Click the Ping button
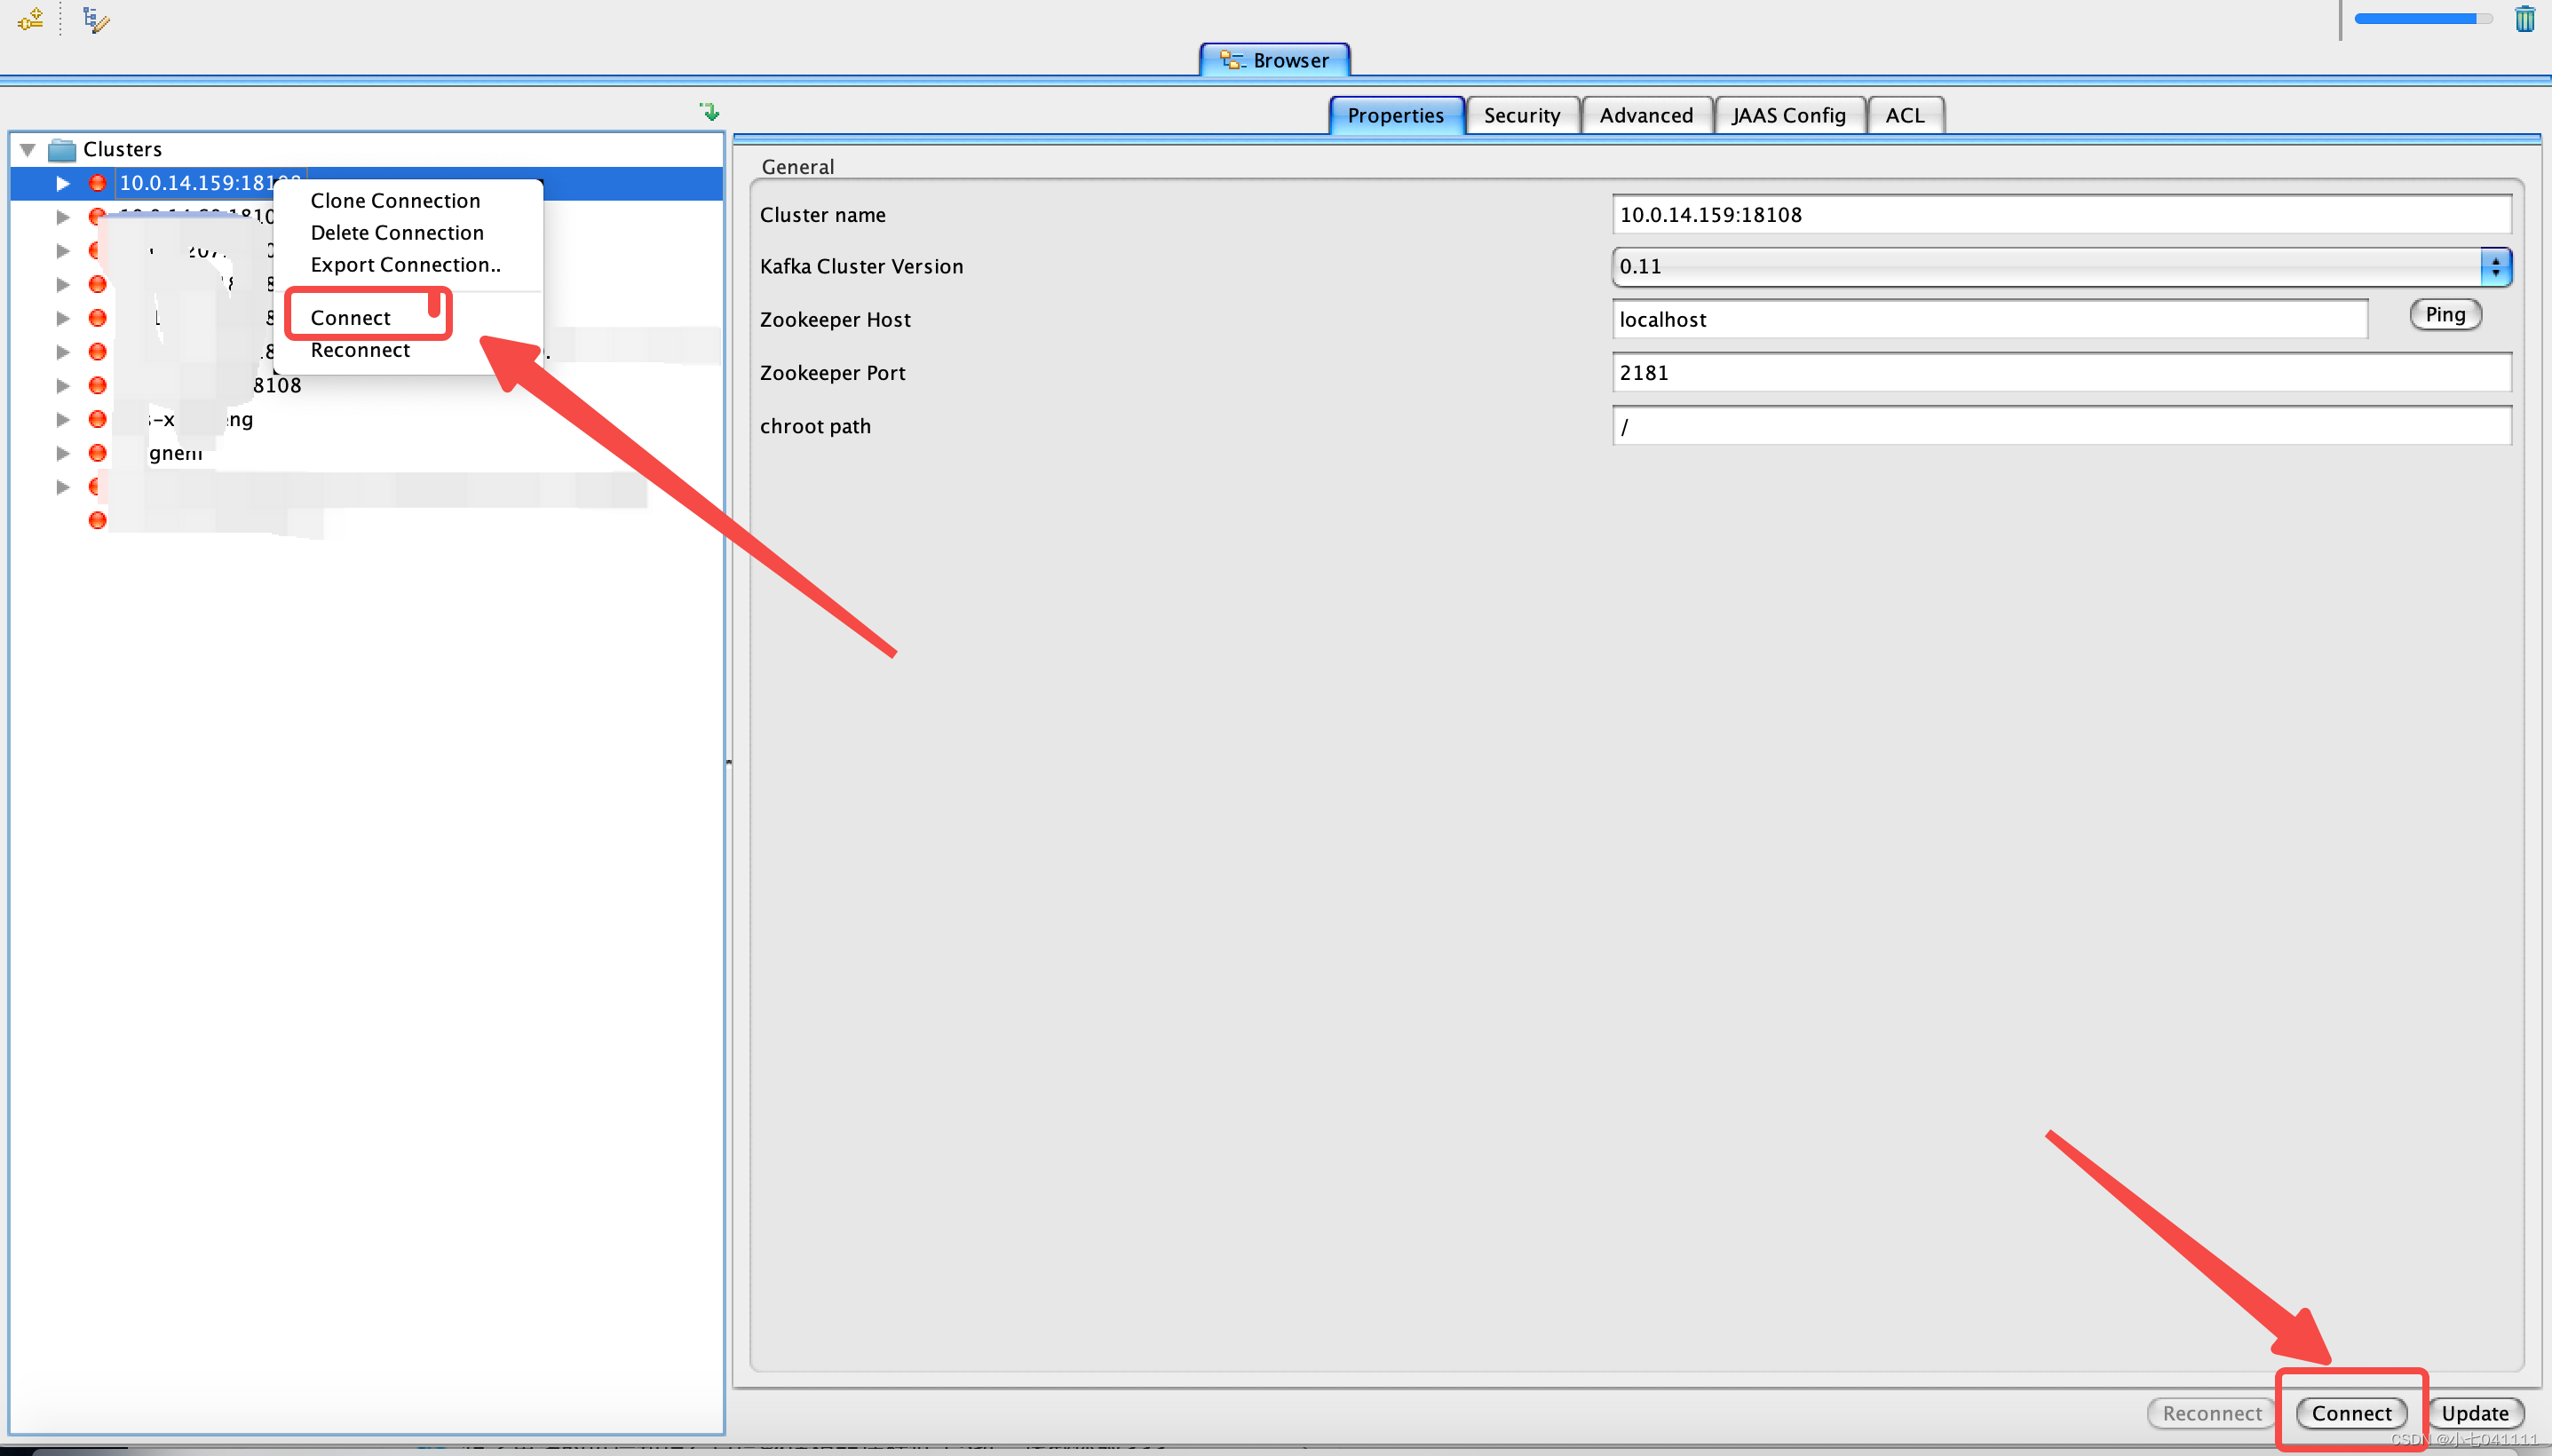The width and height of the screenshot is (2552, 1456). point(2445,314)
